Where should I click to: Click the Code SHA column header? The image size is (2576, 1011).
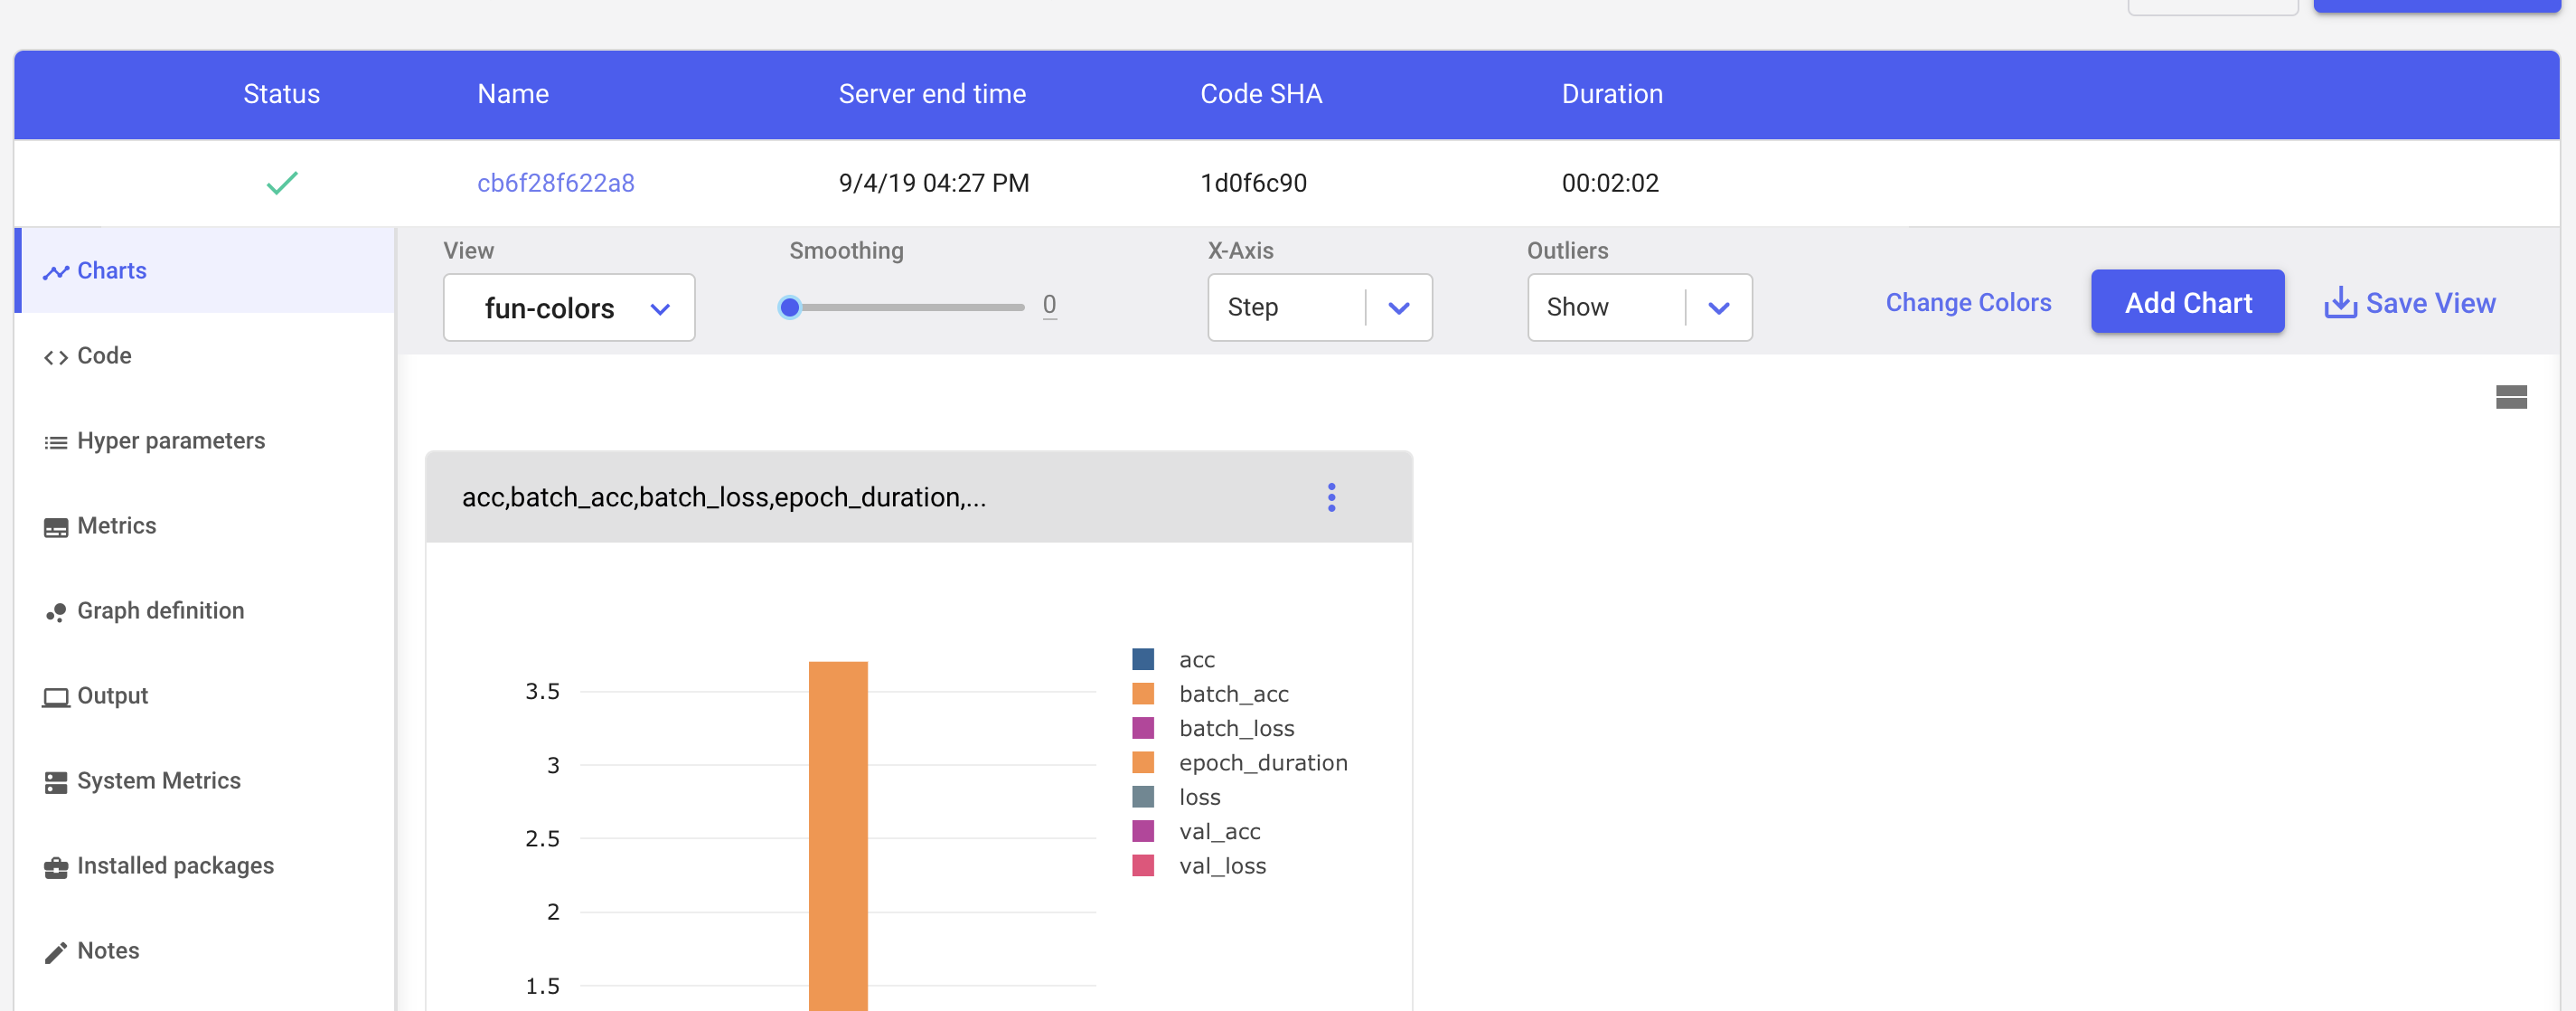click(x=1261, y=94)
